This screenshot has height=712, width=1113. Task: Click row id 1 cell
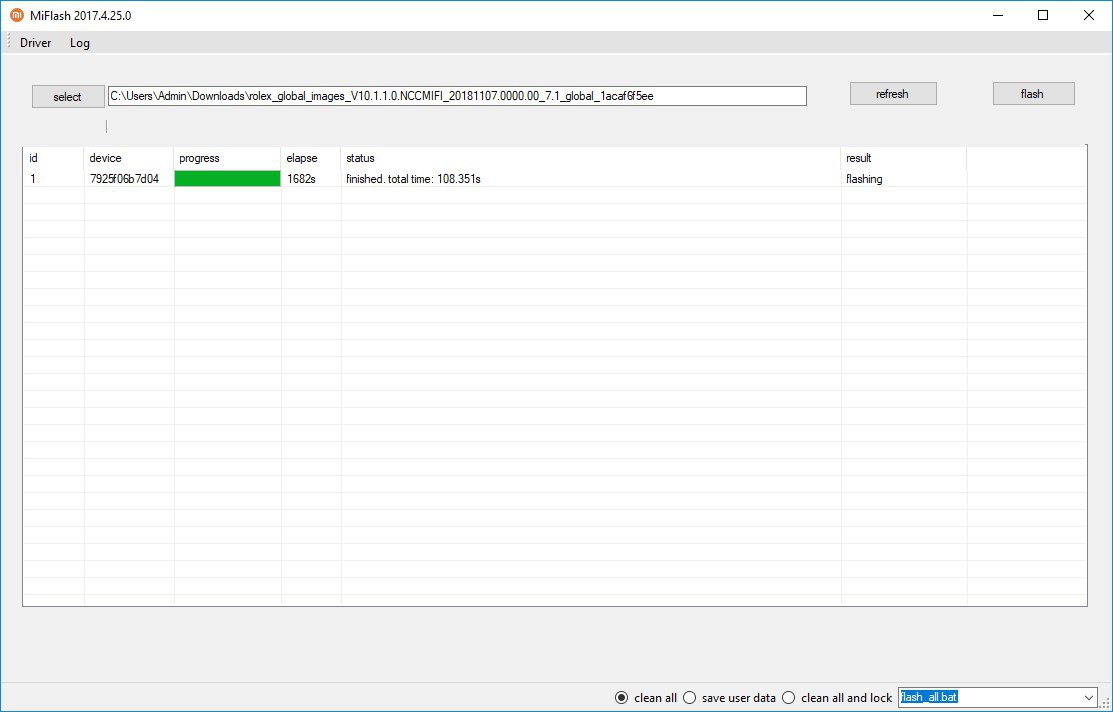[33, 179]
